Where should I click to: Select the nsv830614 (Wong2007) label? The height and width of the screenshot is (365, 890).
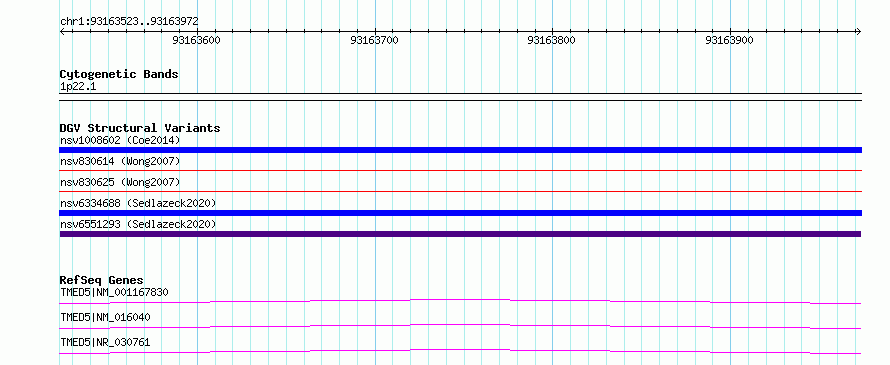pyautogui.click(x=120, y=161)
